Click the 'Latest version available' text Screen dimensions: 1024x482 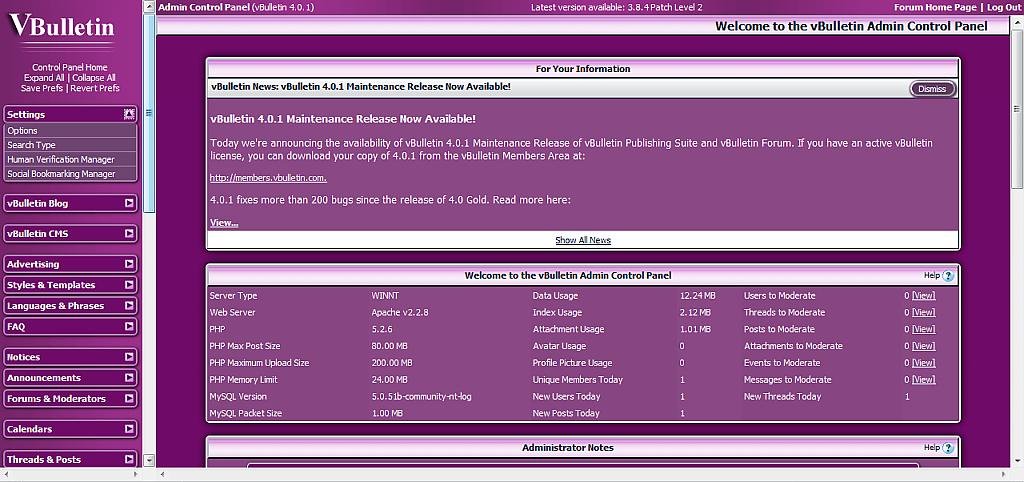(x=617, y=7)
